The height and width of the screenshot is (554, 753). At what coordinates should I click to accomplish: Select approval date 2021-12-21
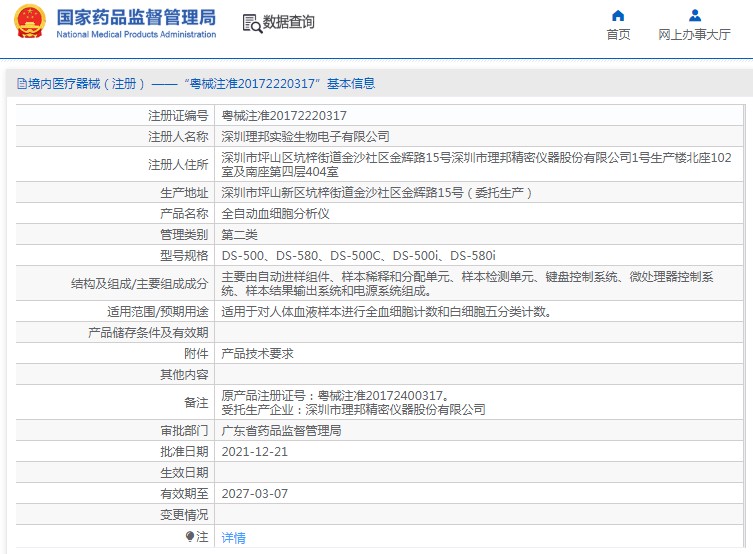point(255,452)
